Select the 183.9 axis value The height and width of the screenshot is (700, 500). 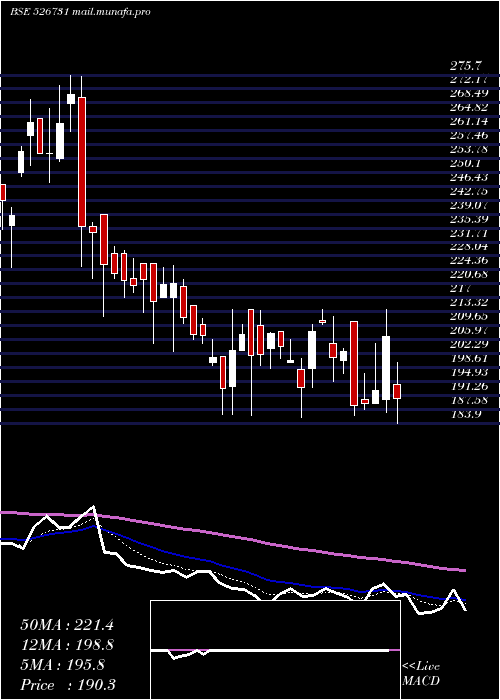466,414
